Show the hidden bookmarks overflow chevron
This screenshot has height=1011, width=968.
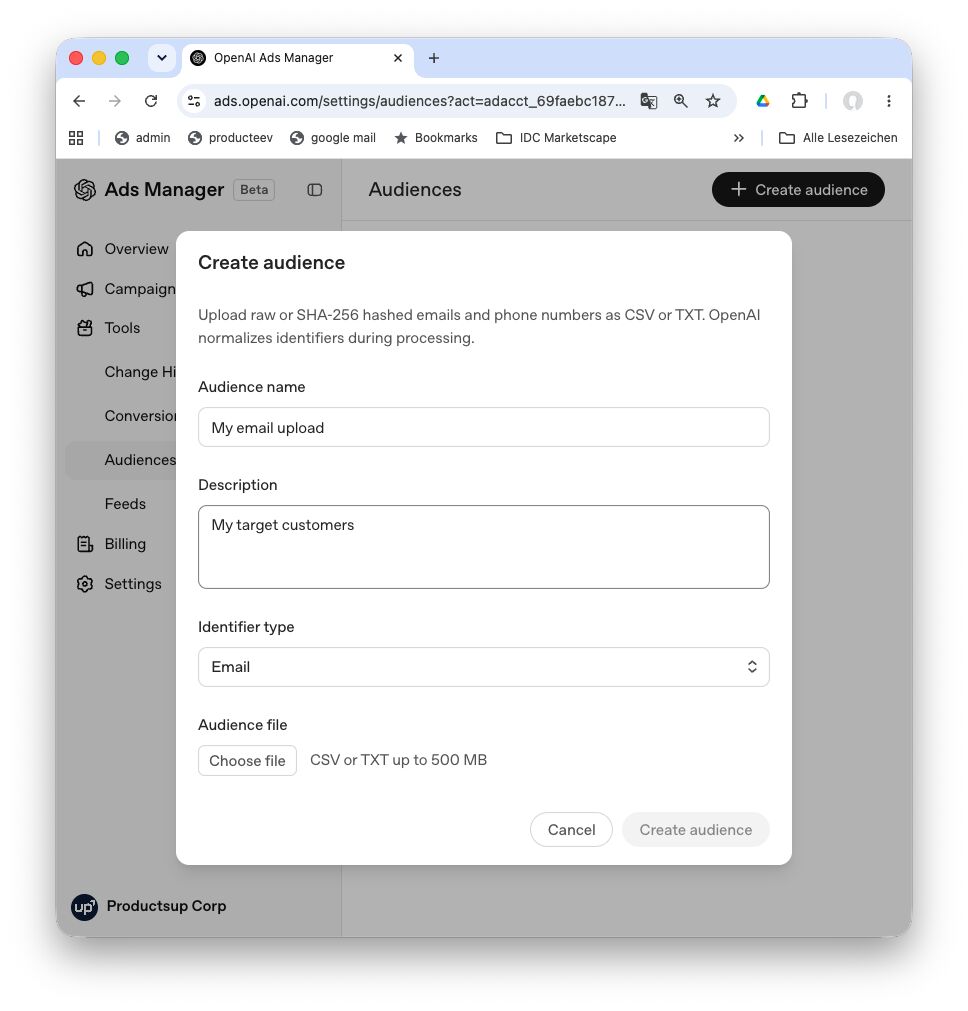[738, 138]
